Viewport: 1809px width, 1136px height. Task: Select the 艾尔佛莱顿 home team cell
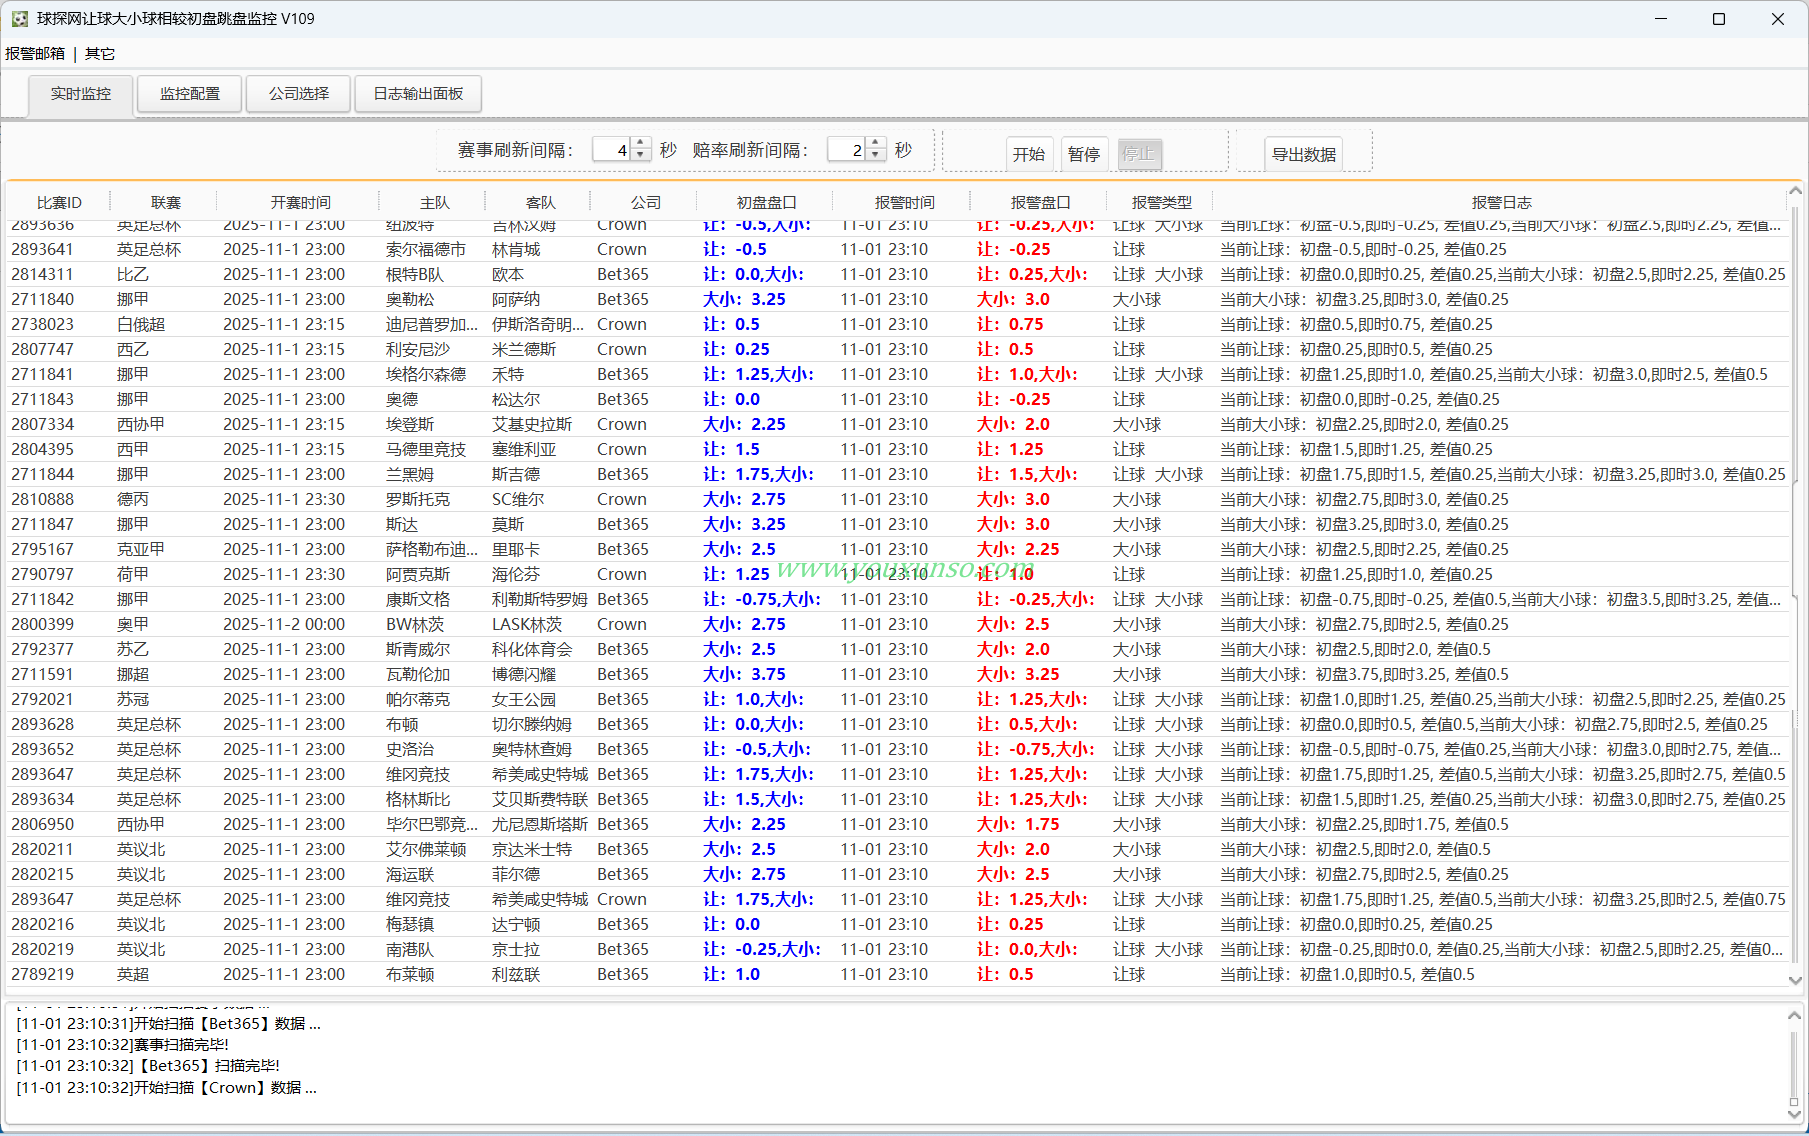[426, 850]
